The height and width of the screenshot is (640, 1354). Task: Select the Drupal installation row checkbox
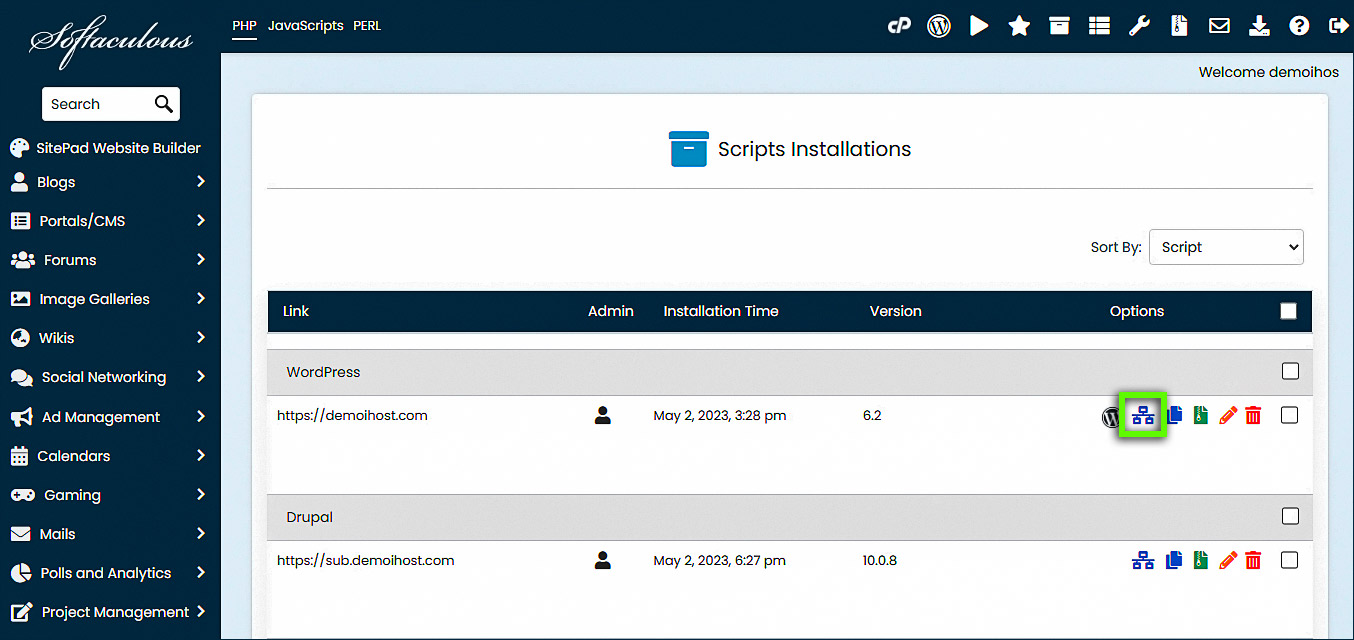click(1289, 560)
